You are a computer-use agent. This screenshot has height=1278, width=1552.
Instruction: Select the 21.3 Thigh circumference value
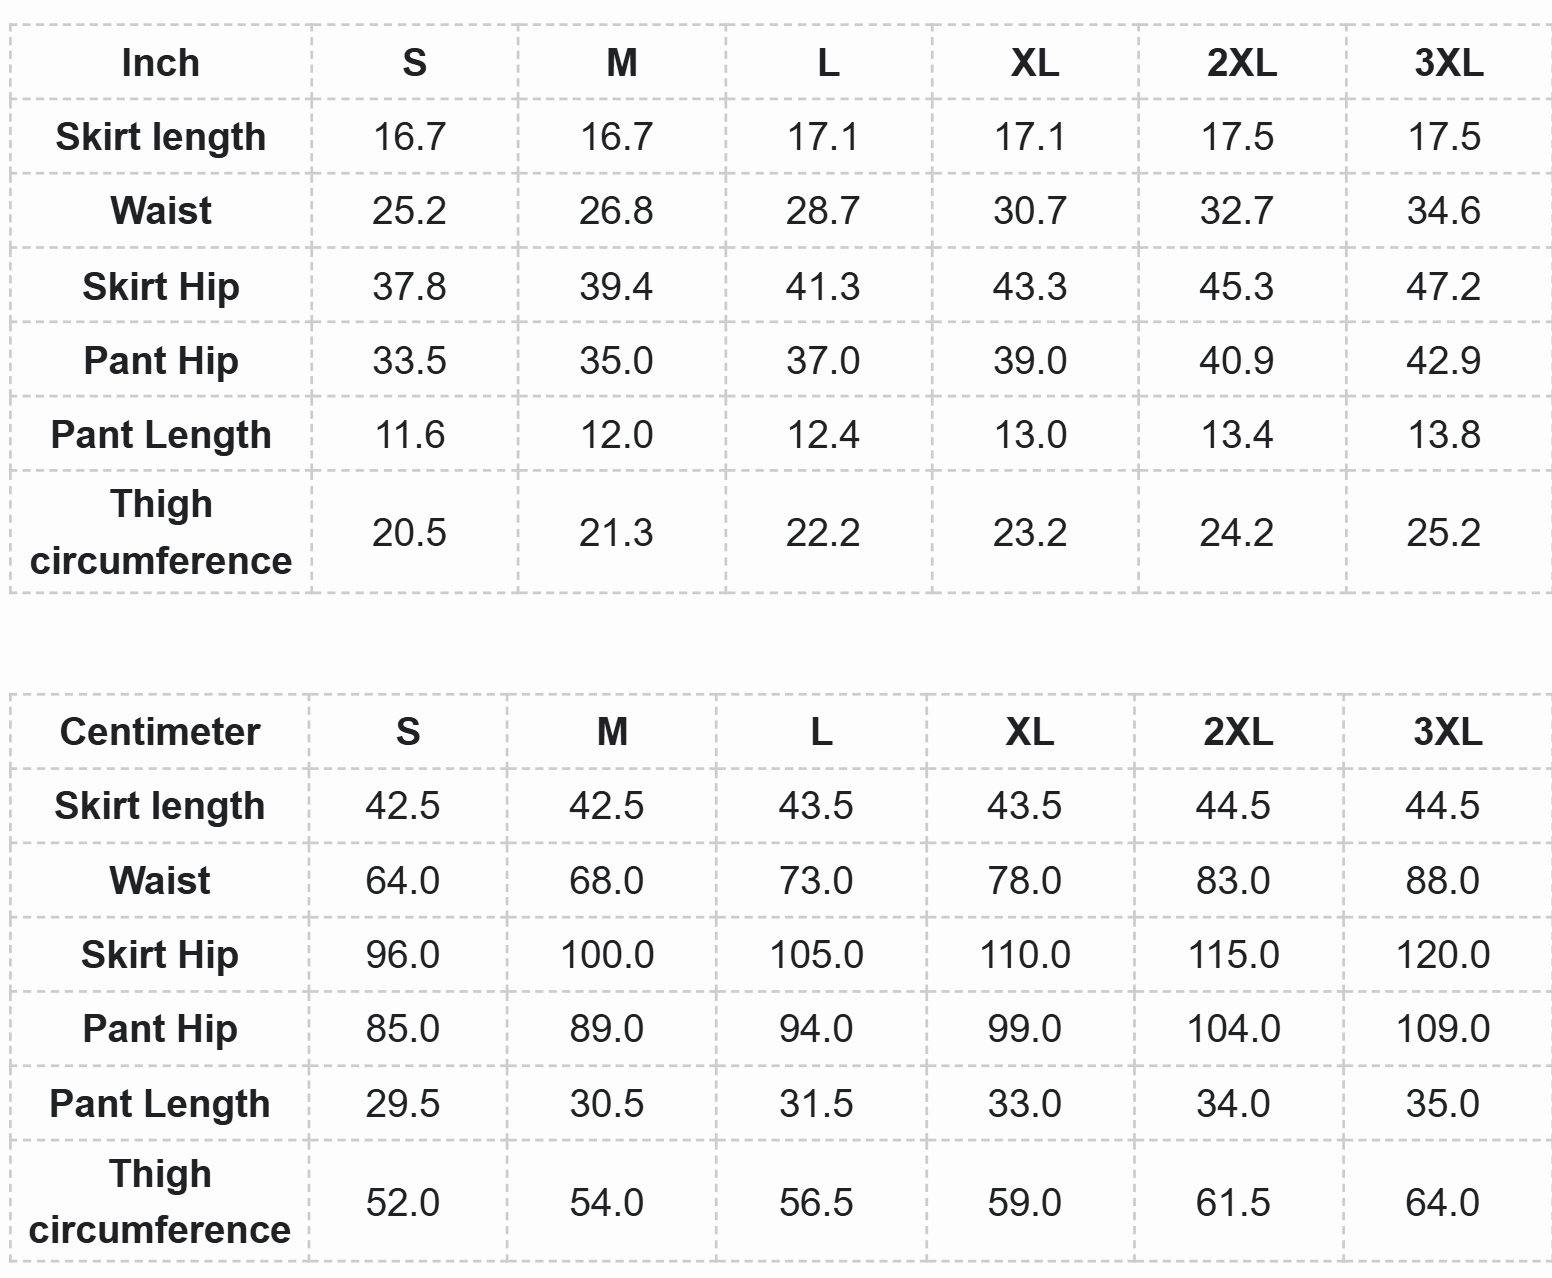(616, 533)
